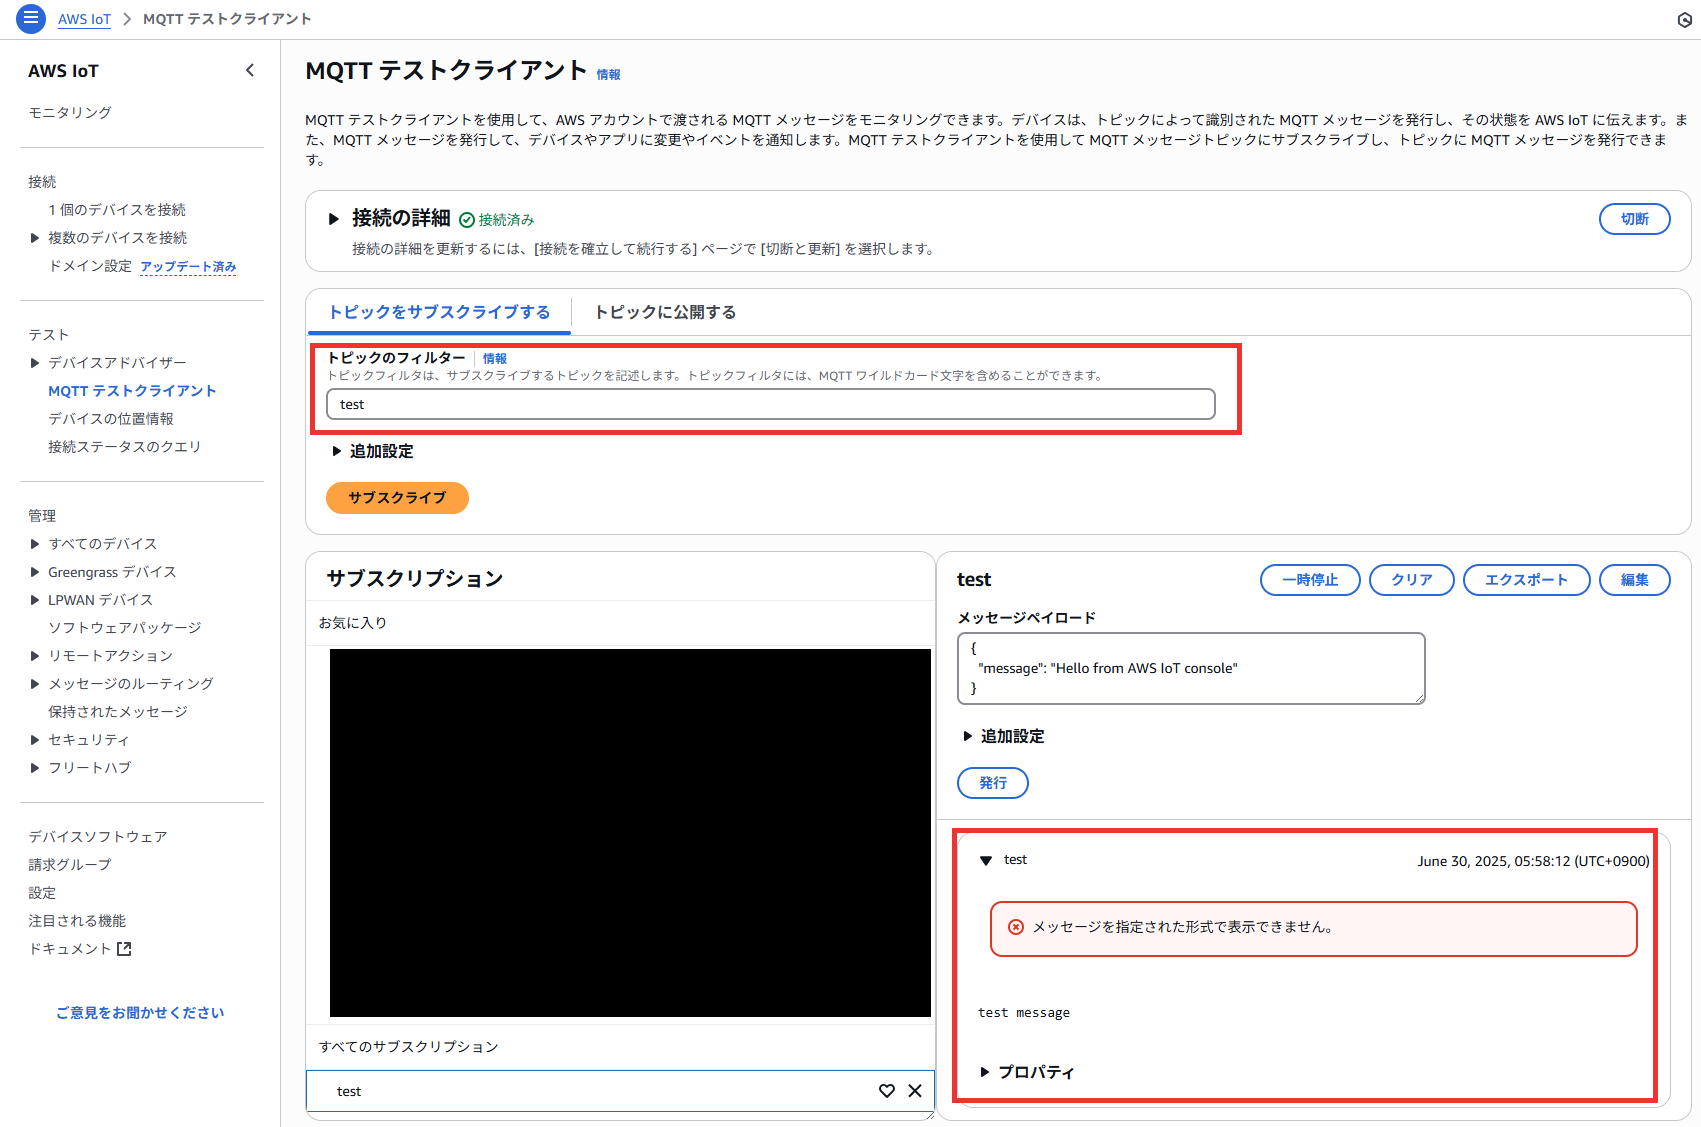The image size is (1701, 1127).
Task: Expand 接続の詳細 section
Action: [x=334, y=219]
